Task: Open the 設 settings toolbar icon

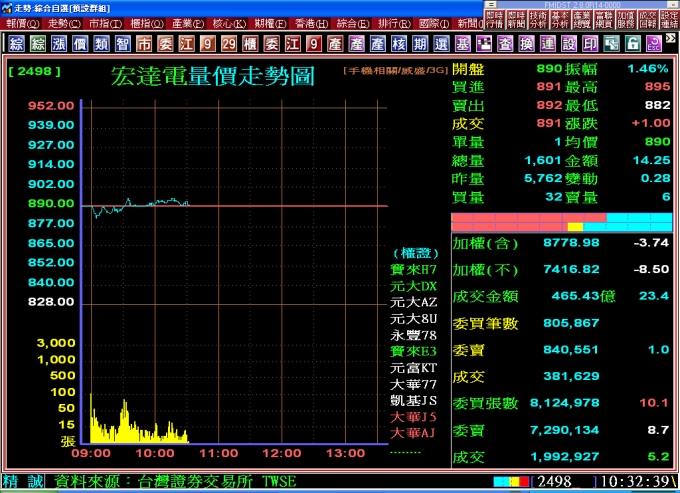Action: coord(569,44)
